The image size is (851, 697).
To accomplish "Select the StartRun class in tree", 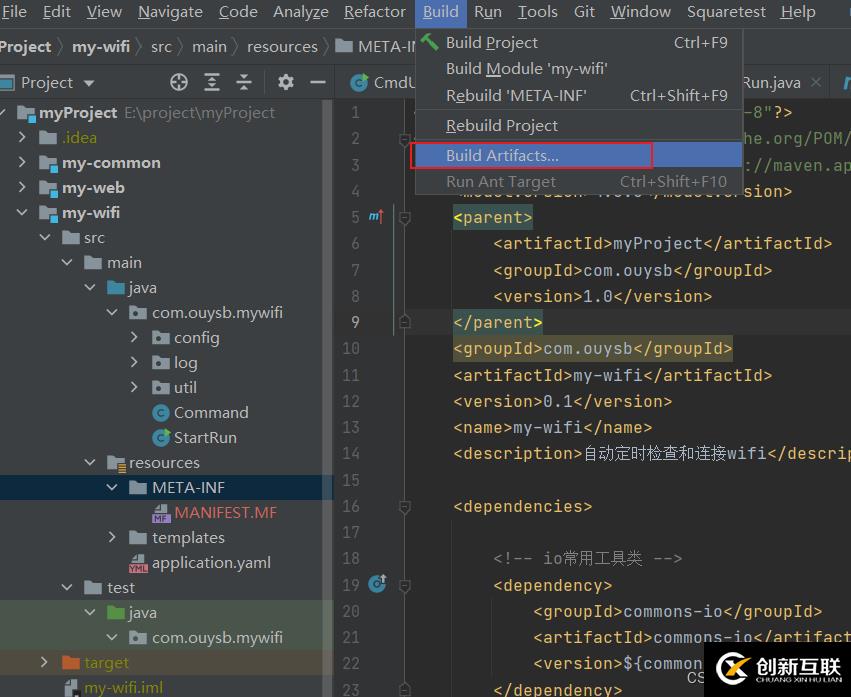I will (x=205, y=437).
